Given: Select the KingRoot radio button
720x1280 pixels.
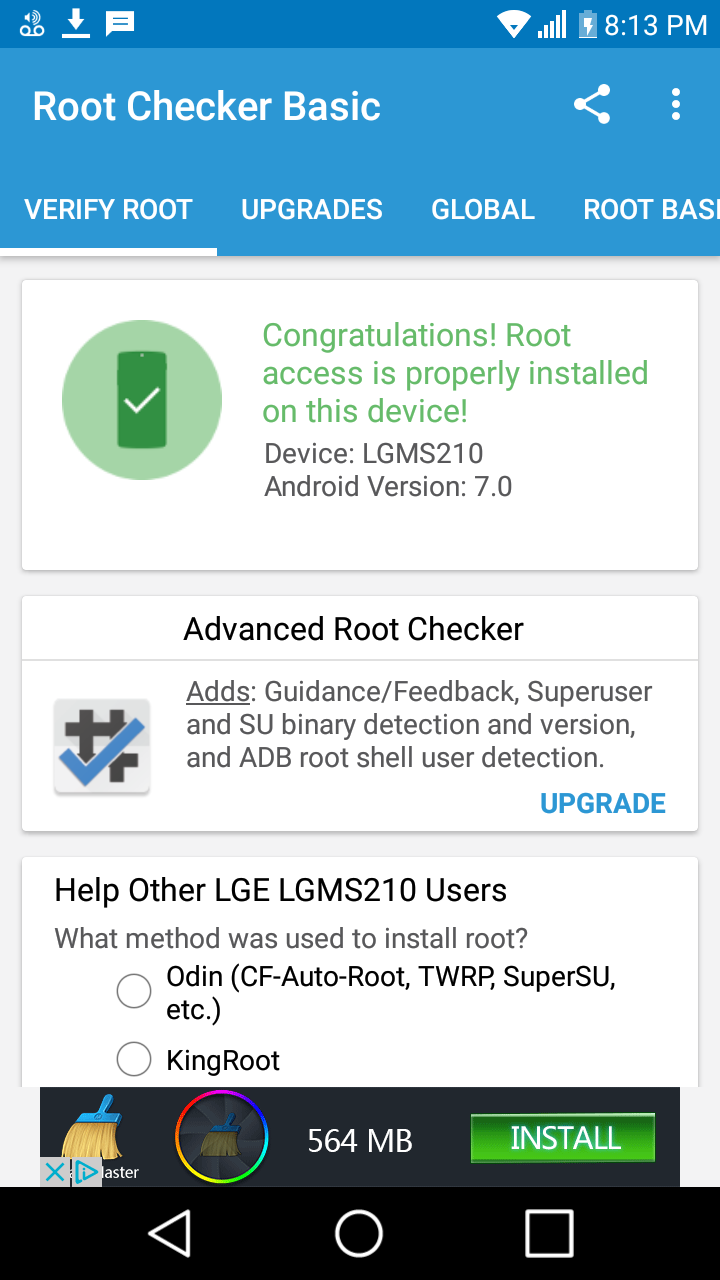Looking at the screenshot, I should pos(134,1060).
